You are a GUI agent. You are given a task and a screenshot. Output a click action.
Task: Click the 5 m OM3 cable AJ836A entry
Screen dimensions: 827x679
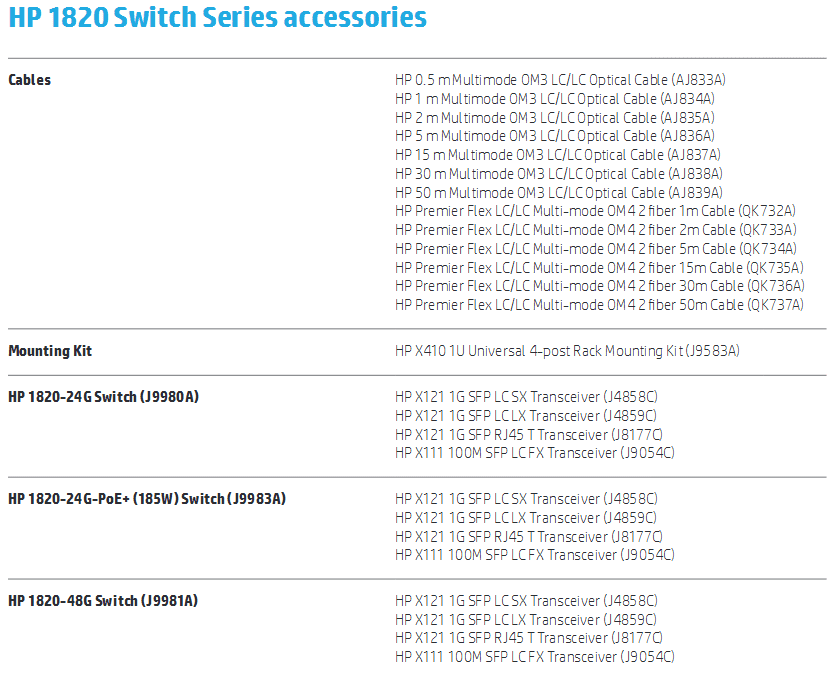tap(555, 136)
